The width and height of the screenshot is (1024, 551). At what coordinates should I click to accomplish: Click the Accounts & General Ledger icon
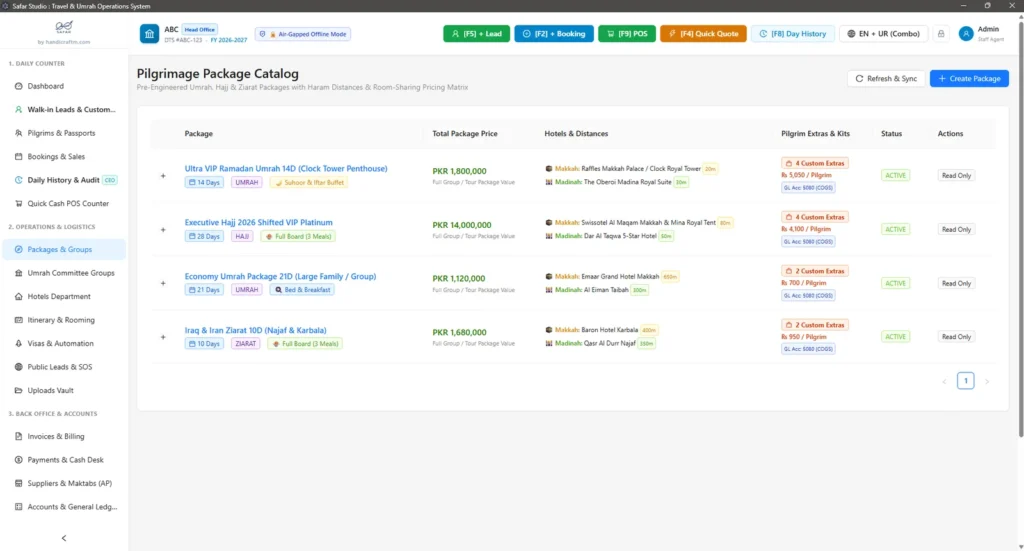(x=18, y=507)
